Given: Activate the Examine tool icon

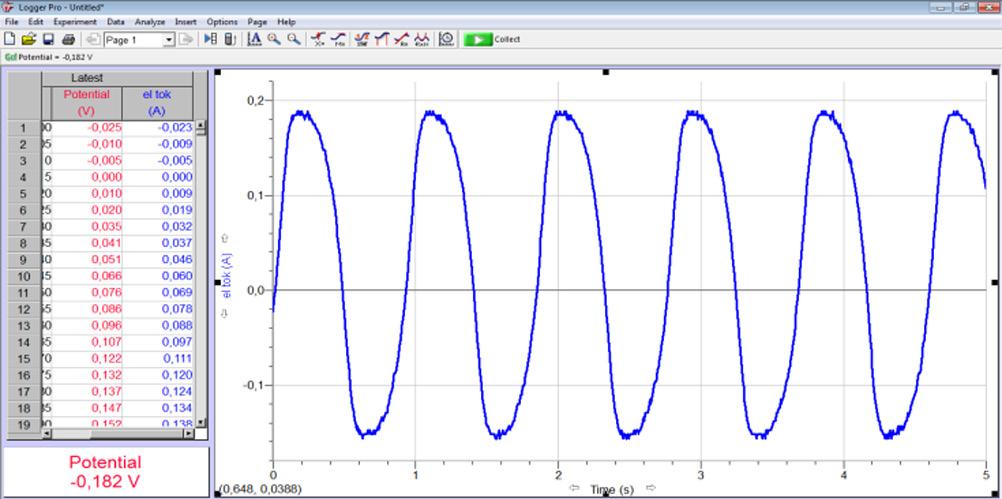Looking at the screenshot, I should point(318,39).
